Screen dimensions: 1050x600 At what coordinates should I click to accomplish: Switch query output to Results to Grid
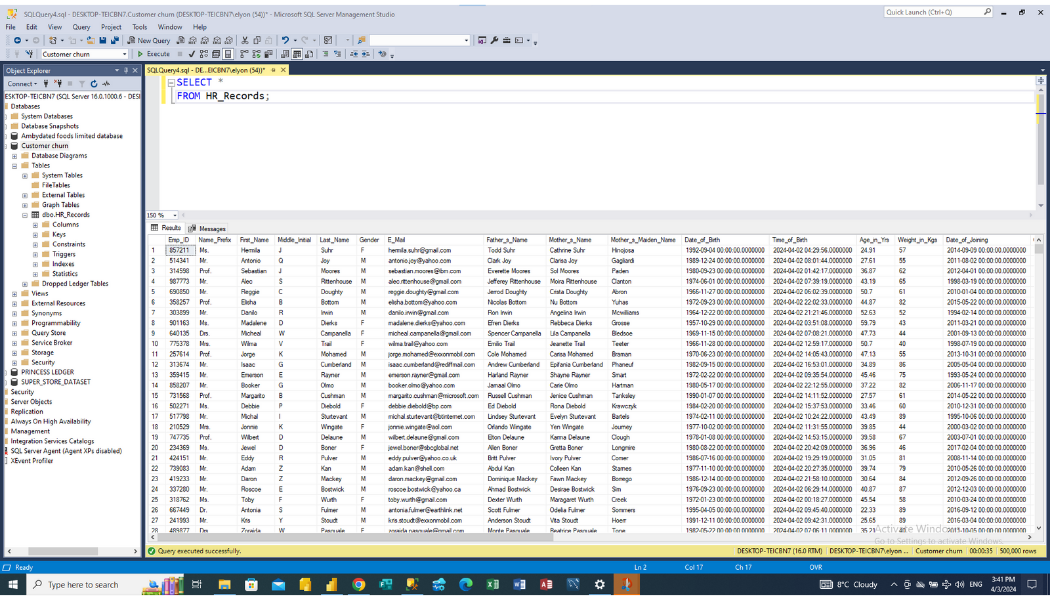click(x=297, y=52)
